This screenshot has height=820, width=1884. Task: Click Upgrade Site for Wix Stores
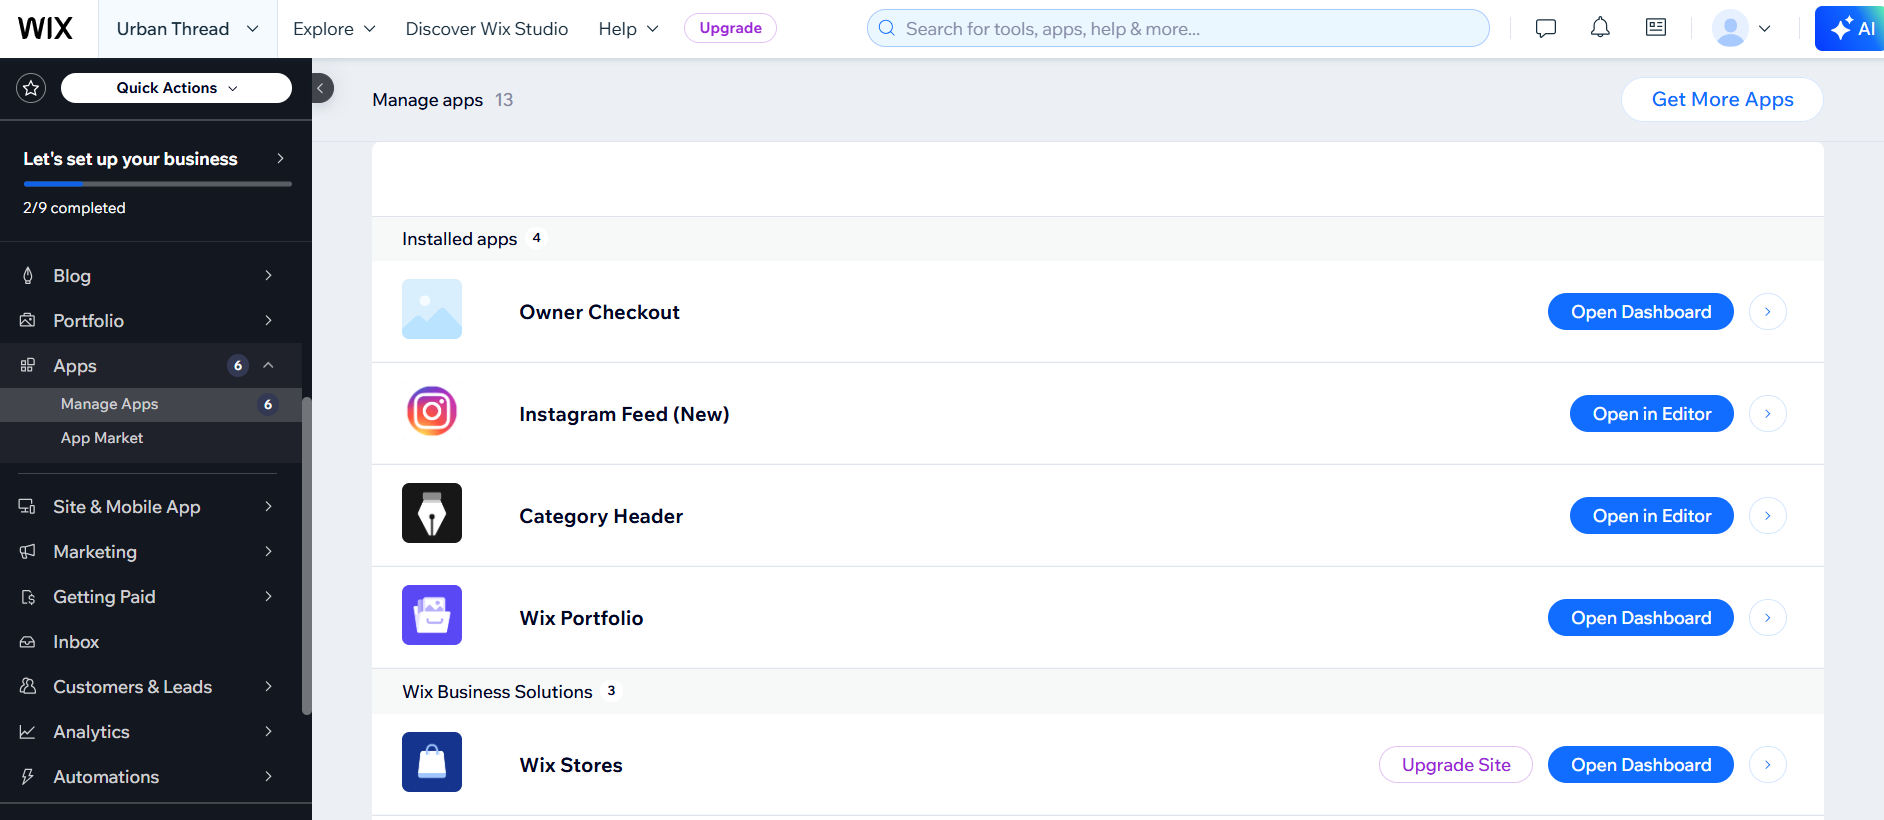point(1456,765)
